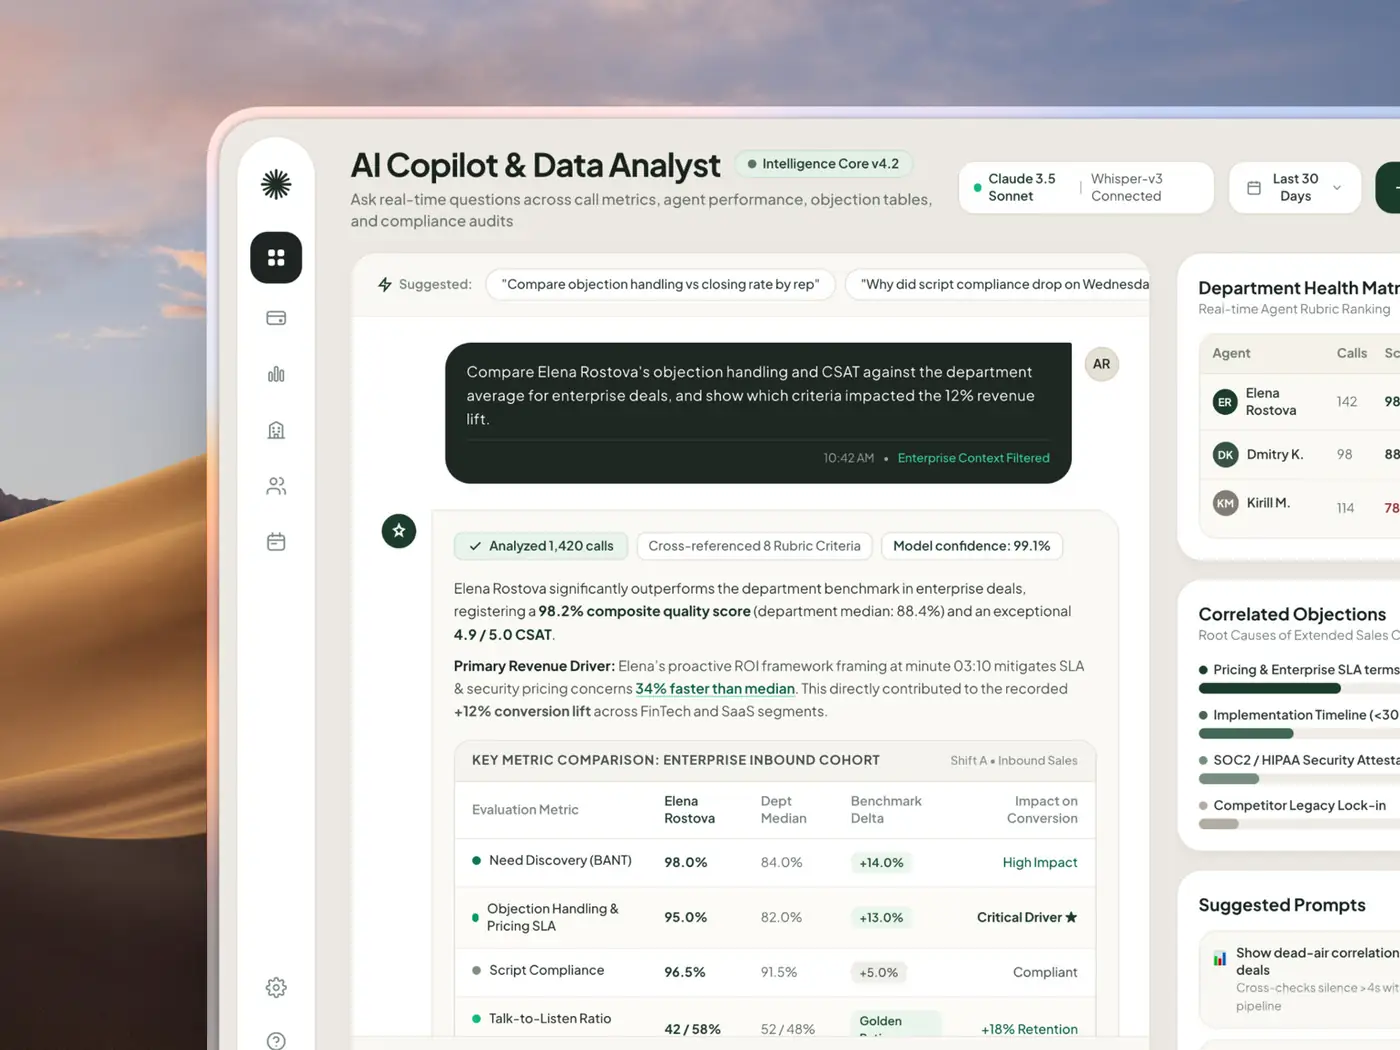The width and height of the screenshot is (1400, 1050).
Task: Sort by the Calls column header
Action: 1352,353
